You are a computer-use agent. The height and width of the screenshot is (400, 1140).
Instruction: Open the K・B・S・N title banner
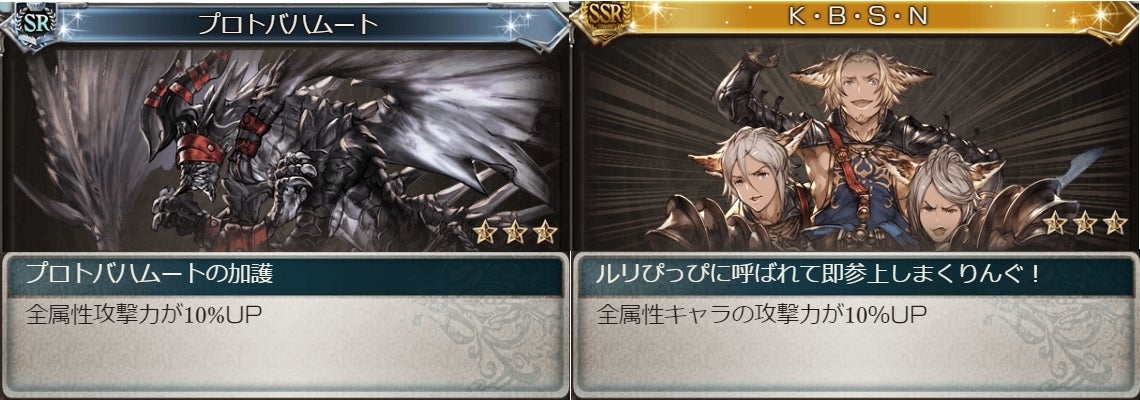[x=858, y=17]
